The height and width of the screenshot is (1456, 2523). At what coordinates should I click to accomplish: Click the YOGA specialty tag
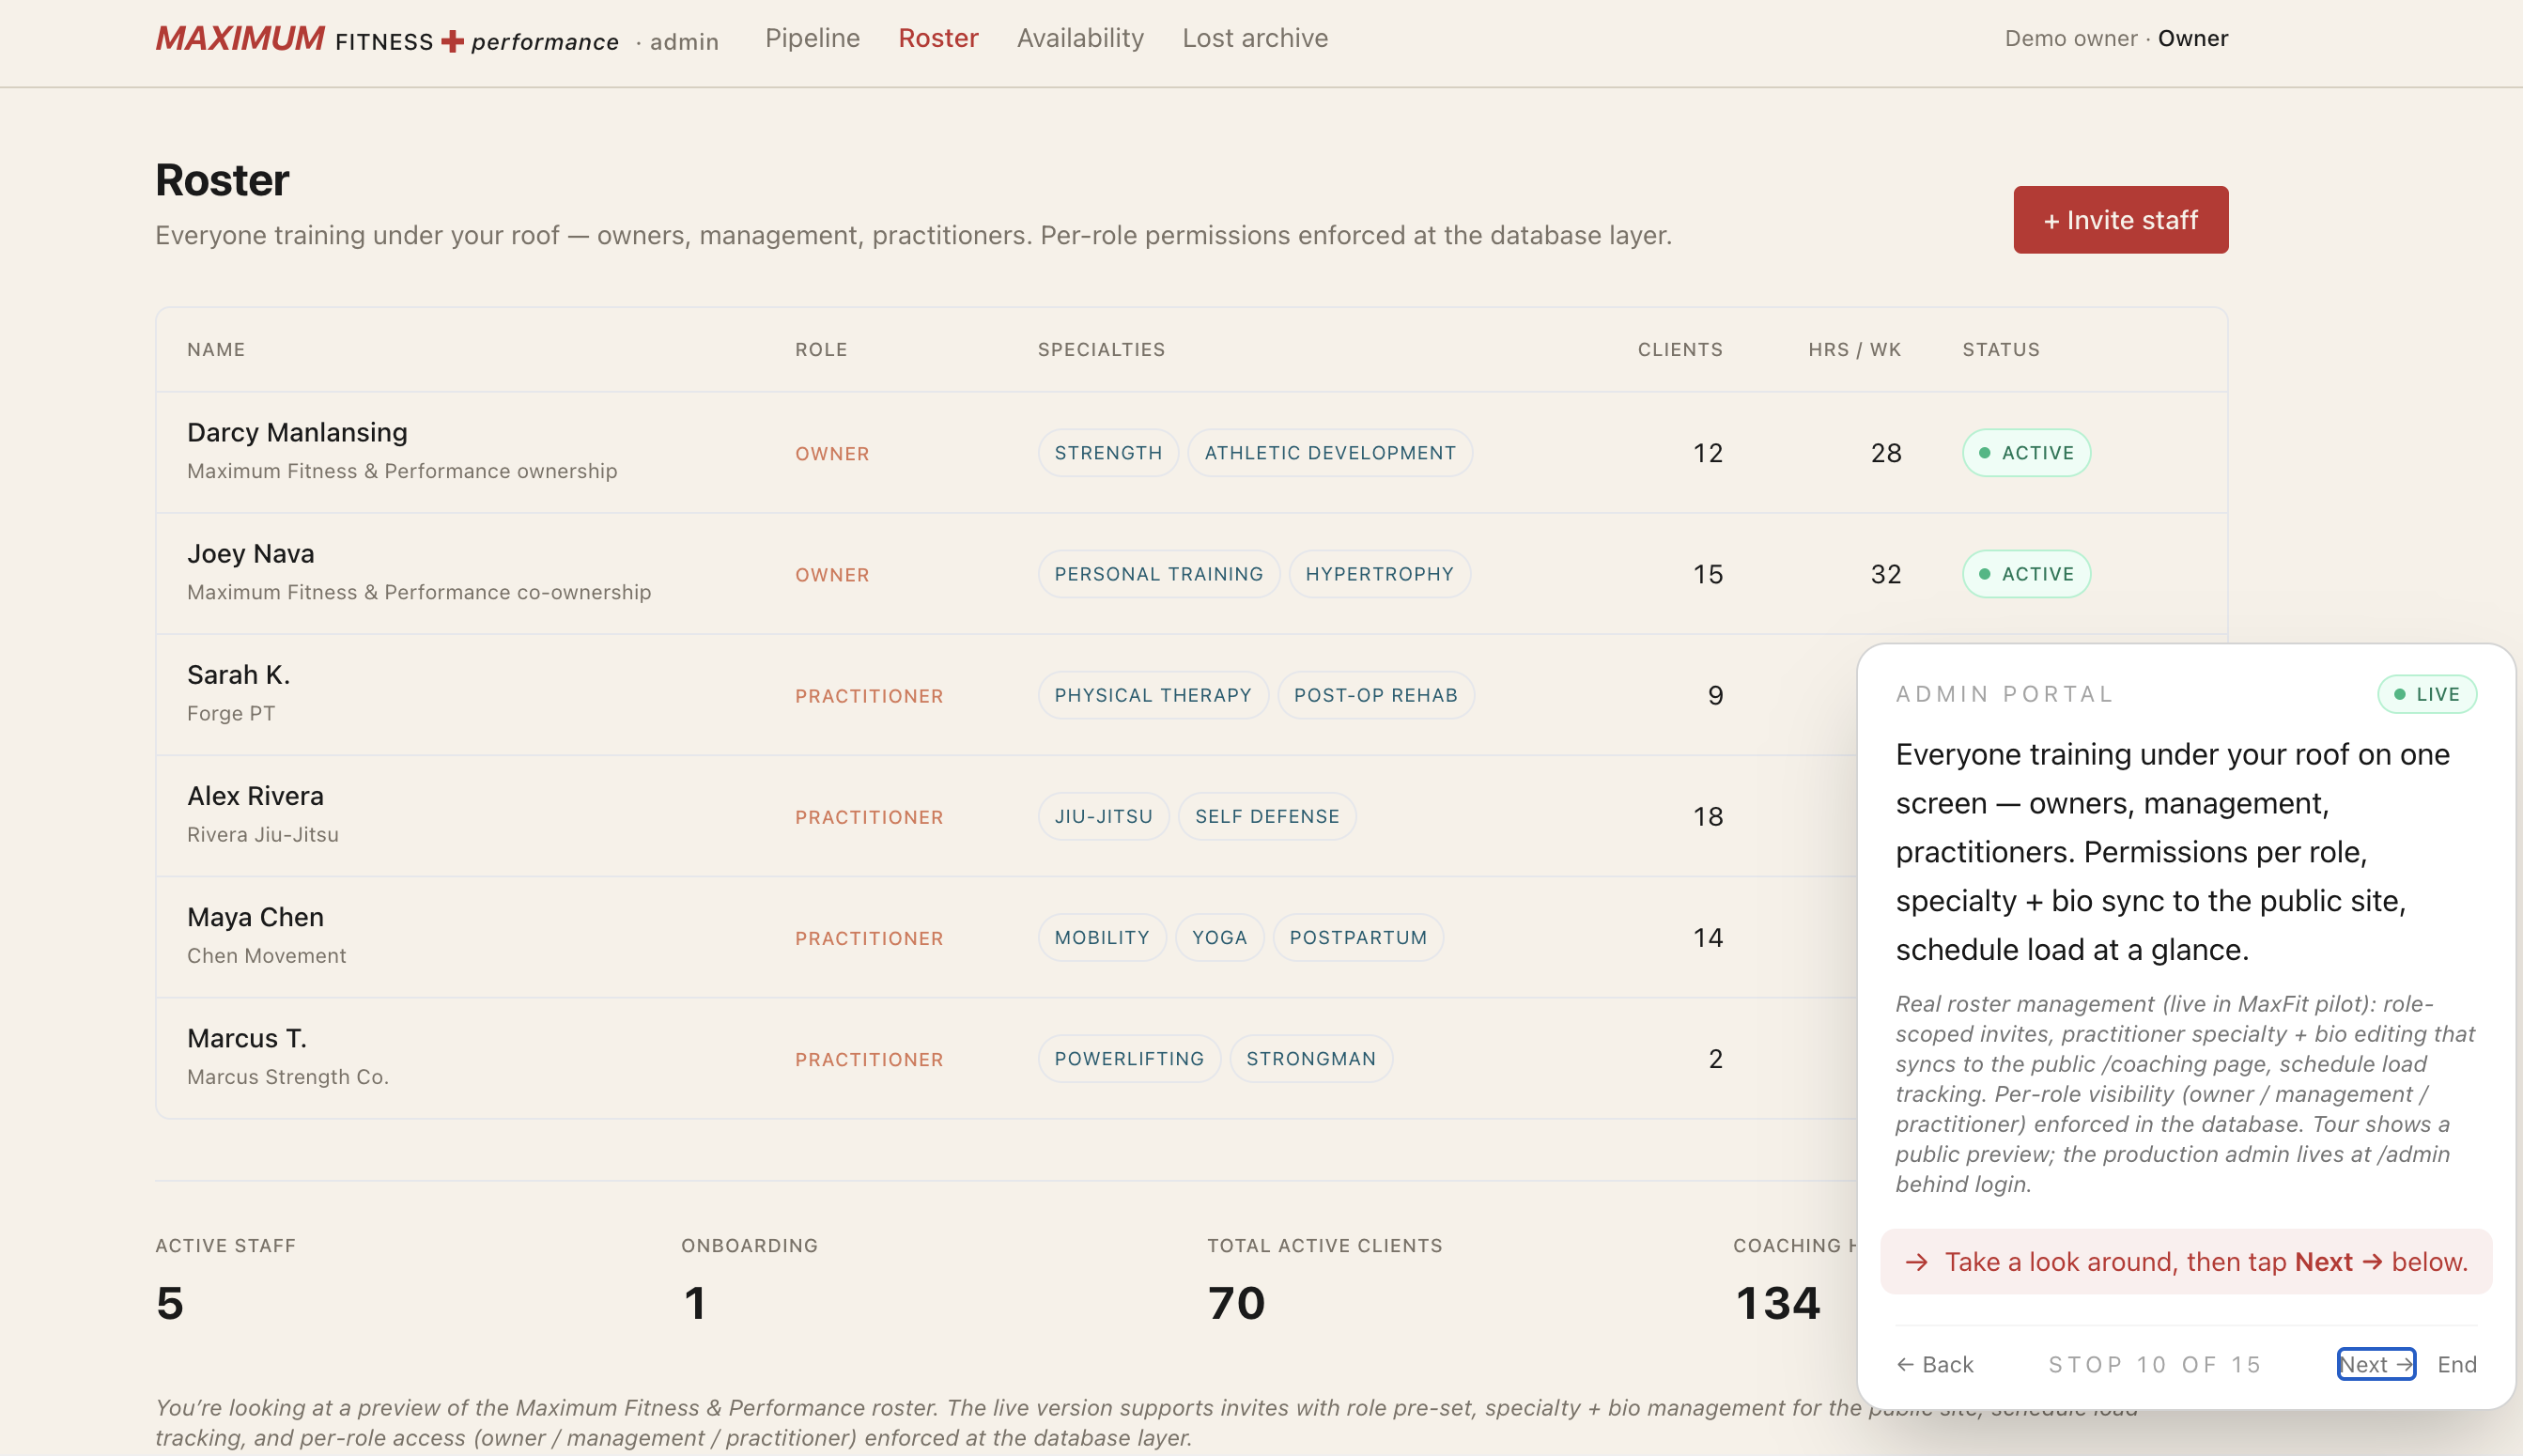point(1219,937)
